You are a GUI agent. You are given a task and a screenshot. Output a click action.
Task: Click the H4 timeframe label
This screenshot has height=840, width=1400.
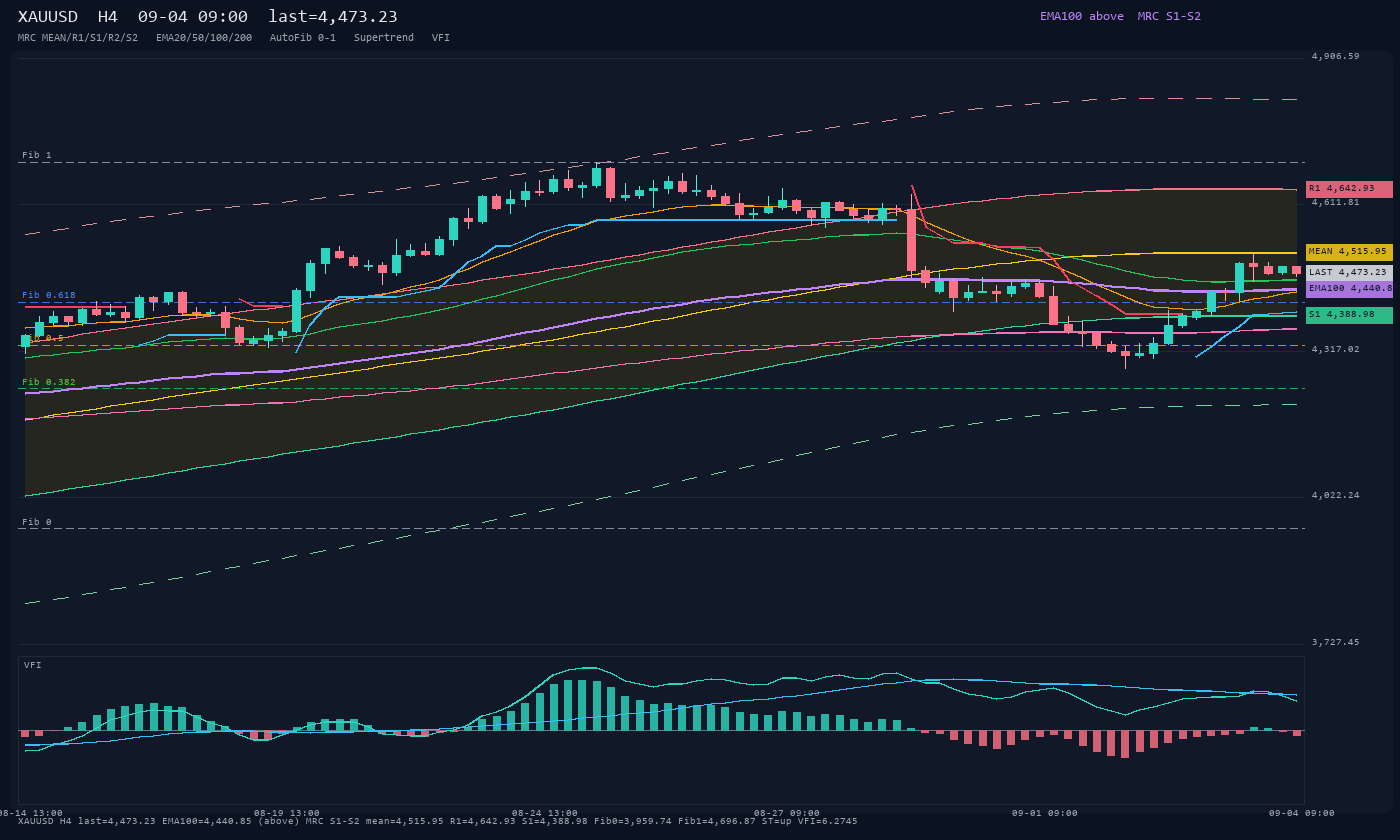[108, 17]
